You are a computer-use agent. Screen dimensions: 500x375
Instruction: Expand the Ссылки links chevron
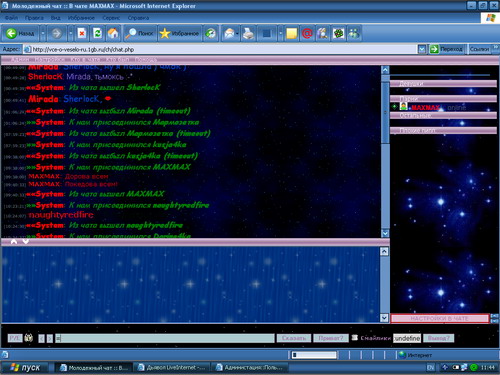[x=495, y=48]
